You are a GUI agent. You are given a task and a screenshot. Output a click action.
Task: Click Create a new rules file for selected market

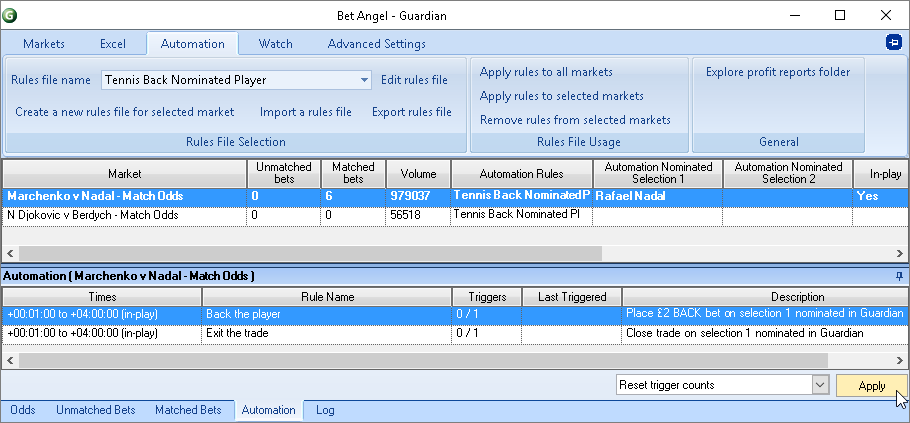(125, 112)
